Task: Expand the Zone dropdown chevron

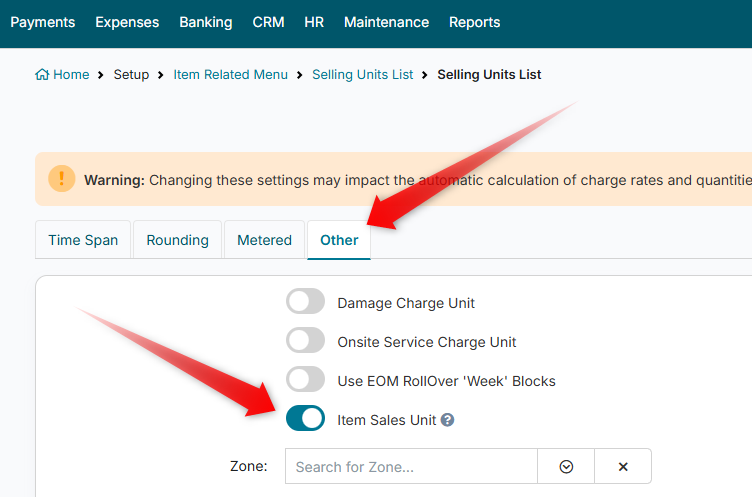Action: 566,467
